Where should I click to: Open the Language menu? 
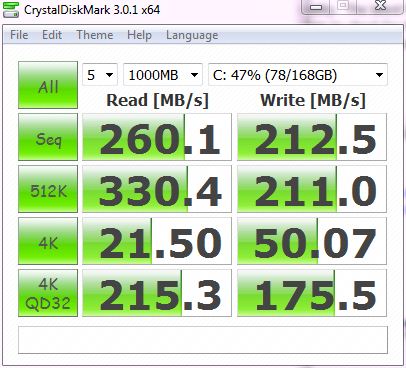[192, 35]
